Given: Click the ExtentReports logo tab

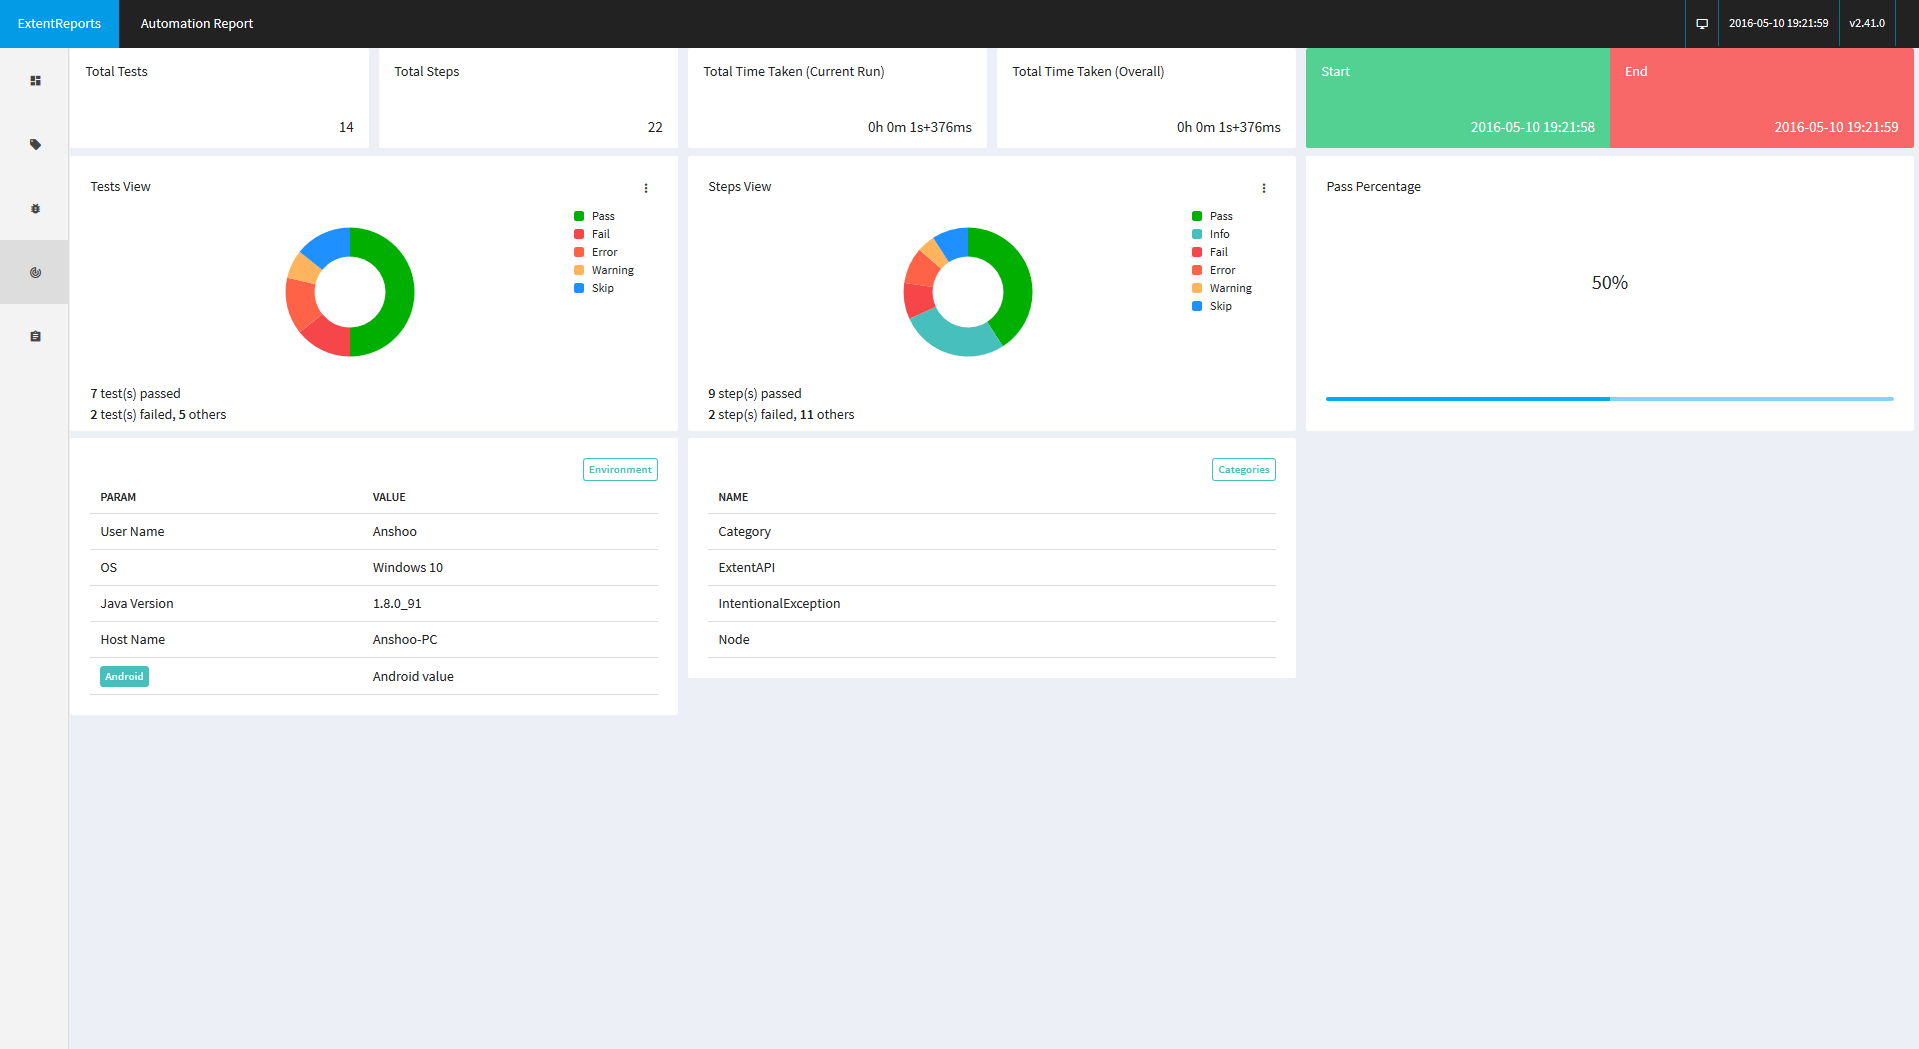Looking at the screenshot, I should [x=59, y=23].
